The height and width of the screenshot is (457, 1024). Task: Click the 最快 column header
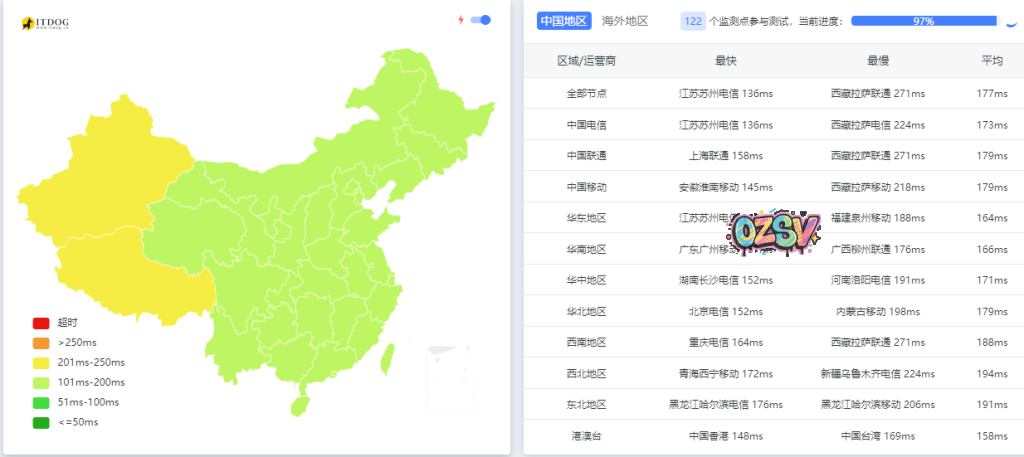[x=725, y=61]
